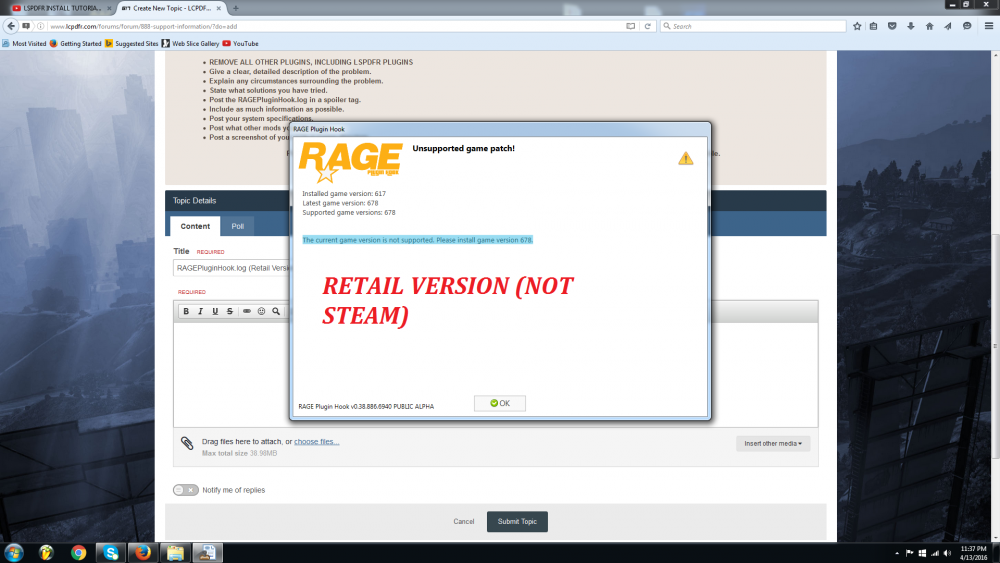Screen dimensions: 1000x563
Task: Toggle Reader View icon in address bar
Action: tap(630, 26)
